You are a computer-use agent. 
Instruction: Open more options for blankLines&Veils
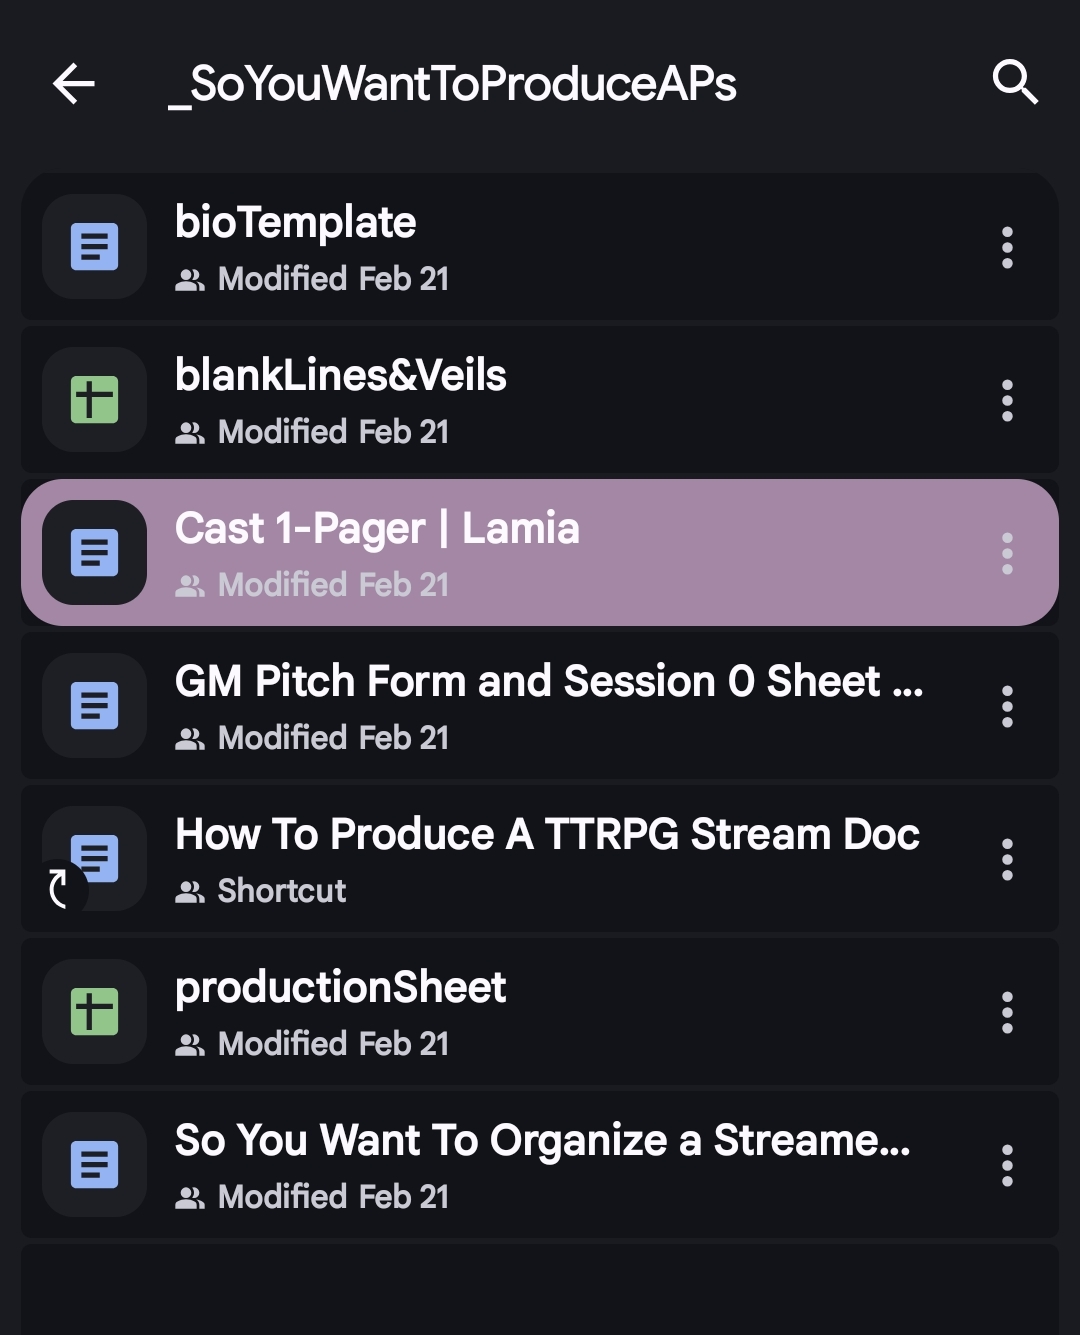click(x=1007, y=400)
